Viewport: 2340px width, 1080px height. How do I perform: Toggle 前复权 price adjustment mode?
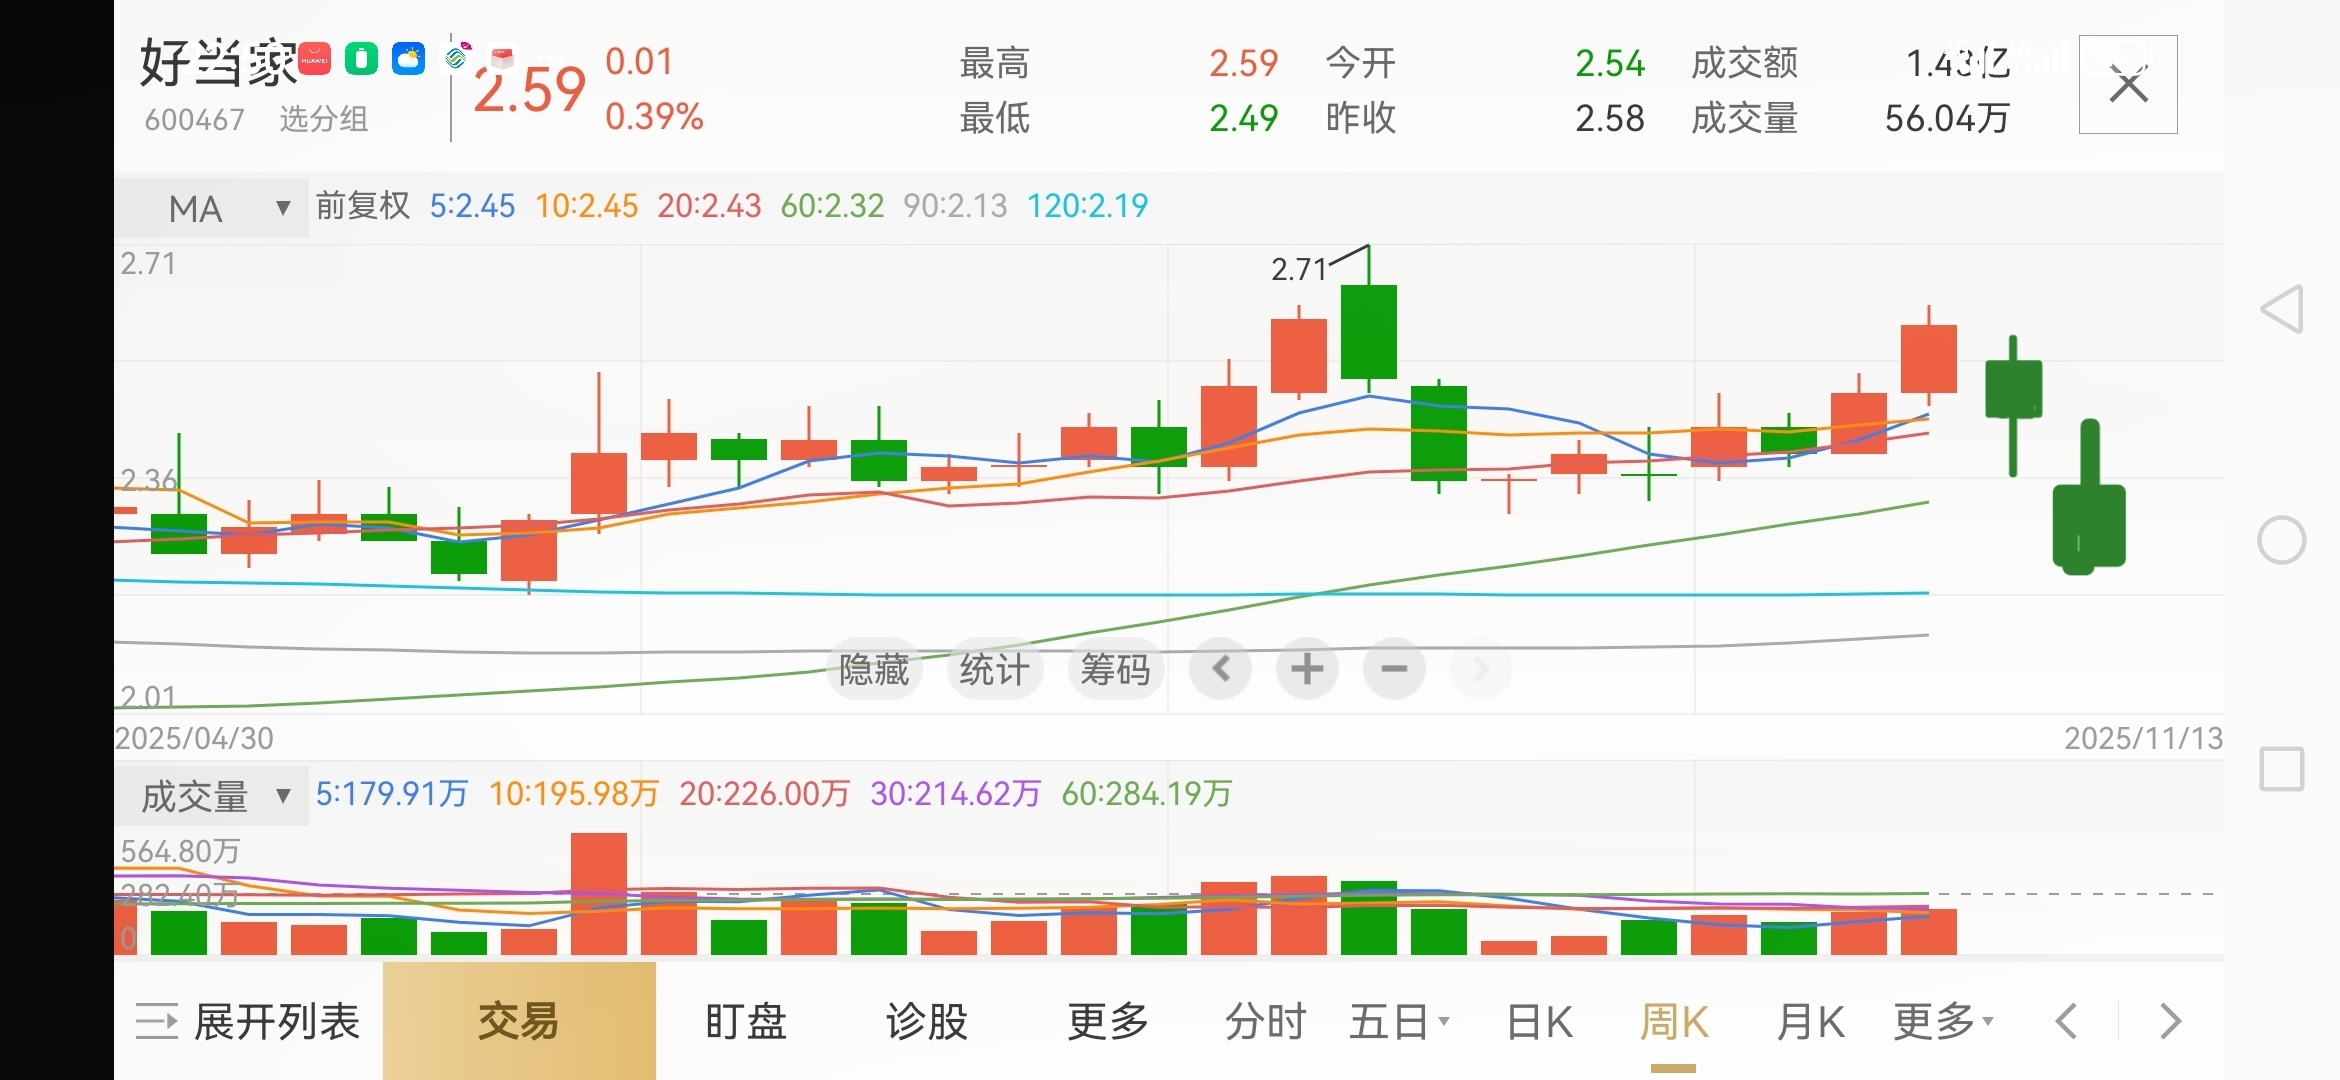tap(362, 206)
